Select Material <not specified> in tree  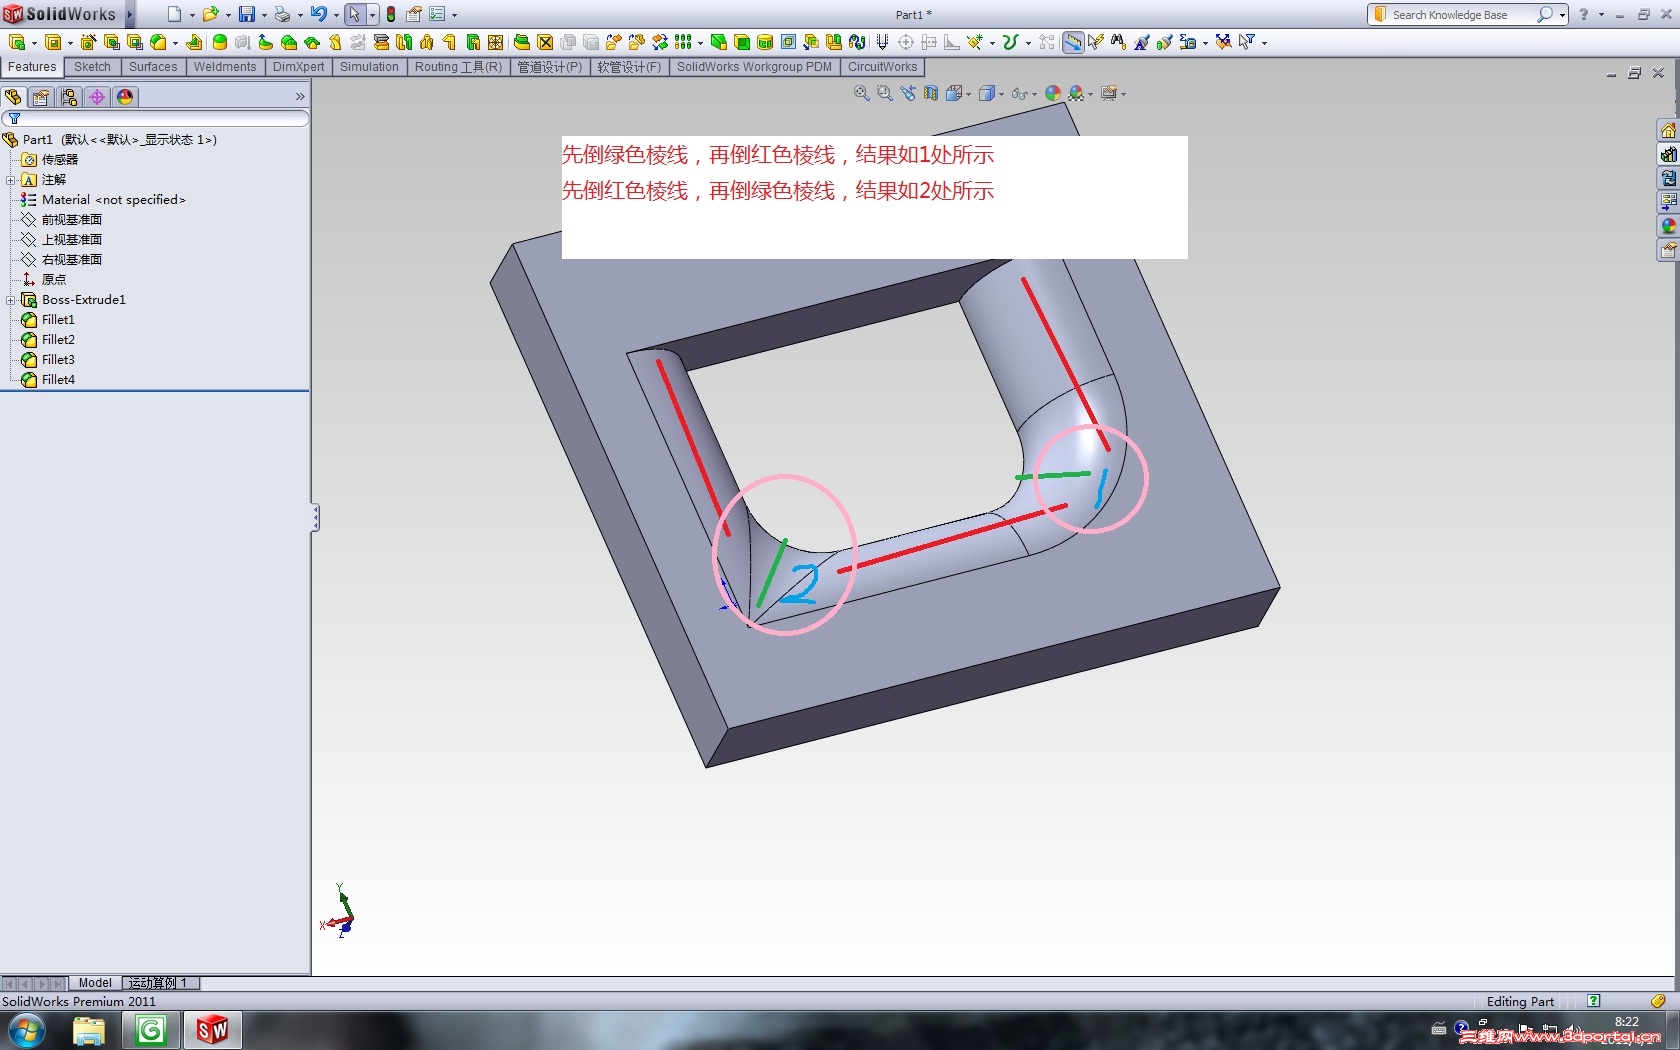tap(113, 200)
